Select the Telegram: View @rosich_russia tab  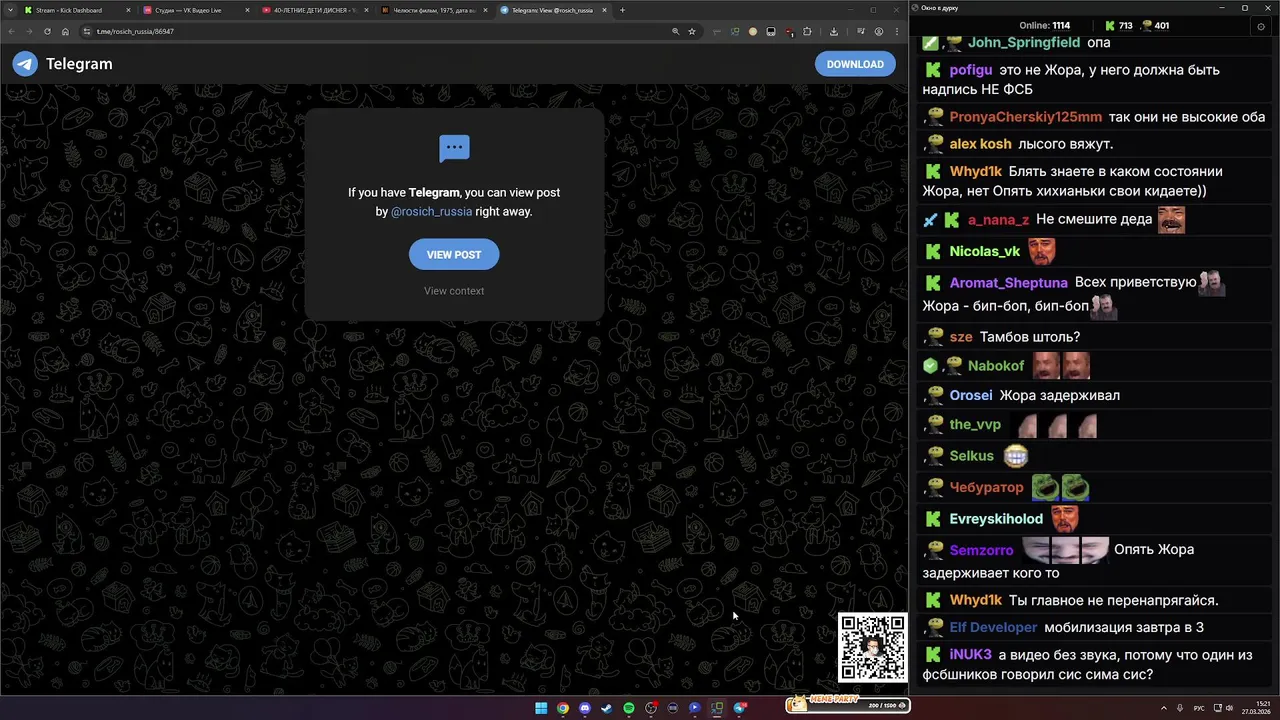click(552, 10)
